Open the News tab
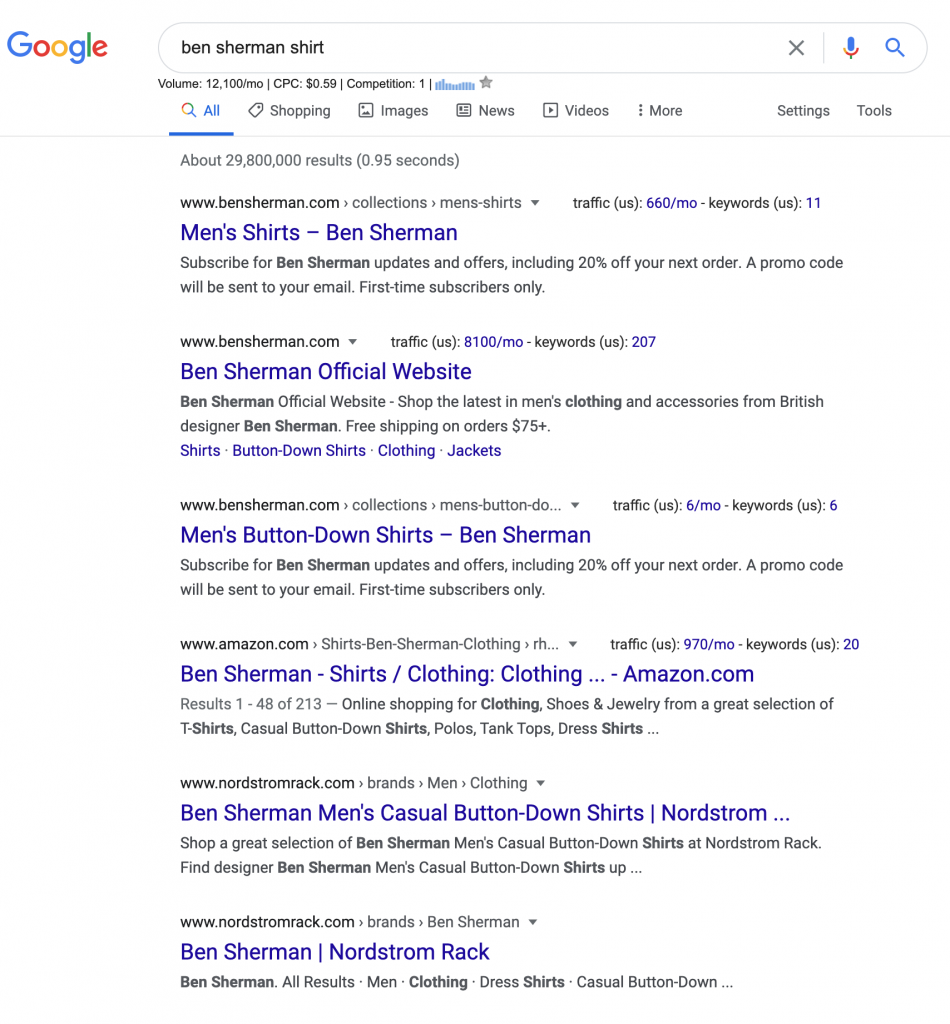 coord(485,111)
